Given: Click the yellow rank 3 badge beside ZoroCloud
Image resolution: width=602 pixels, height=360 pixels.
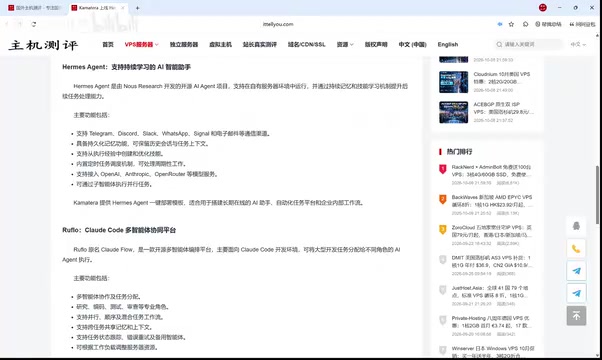Looking at the screenshot, I should point(443,230).
